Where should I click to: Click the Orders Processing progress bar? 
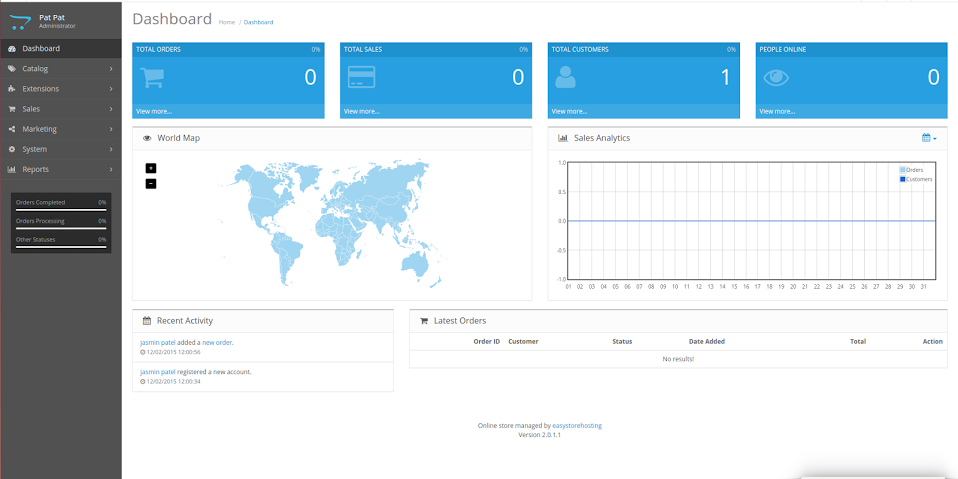(61, 229)
